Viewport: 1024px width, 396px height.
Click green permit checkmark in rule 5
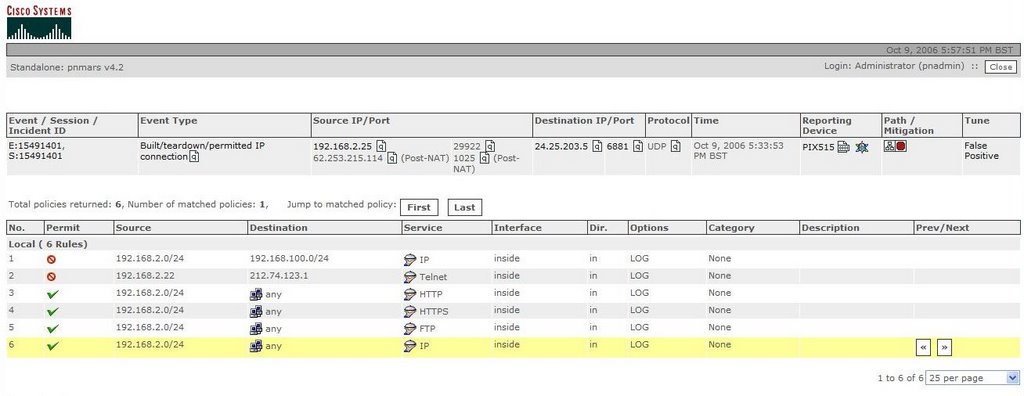[x=53, y=328]
